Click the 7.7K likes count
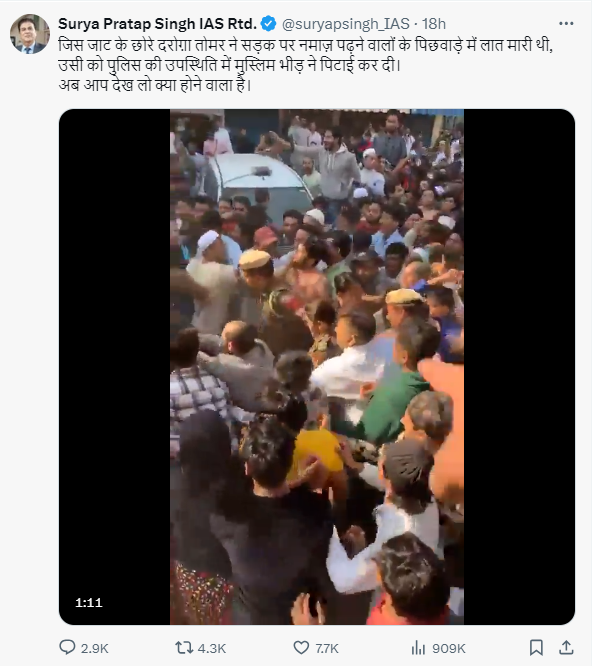This screenshot has width=592, height=666. click(327, 649)
